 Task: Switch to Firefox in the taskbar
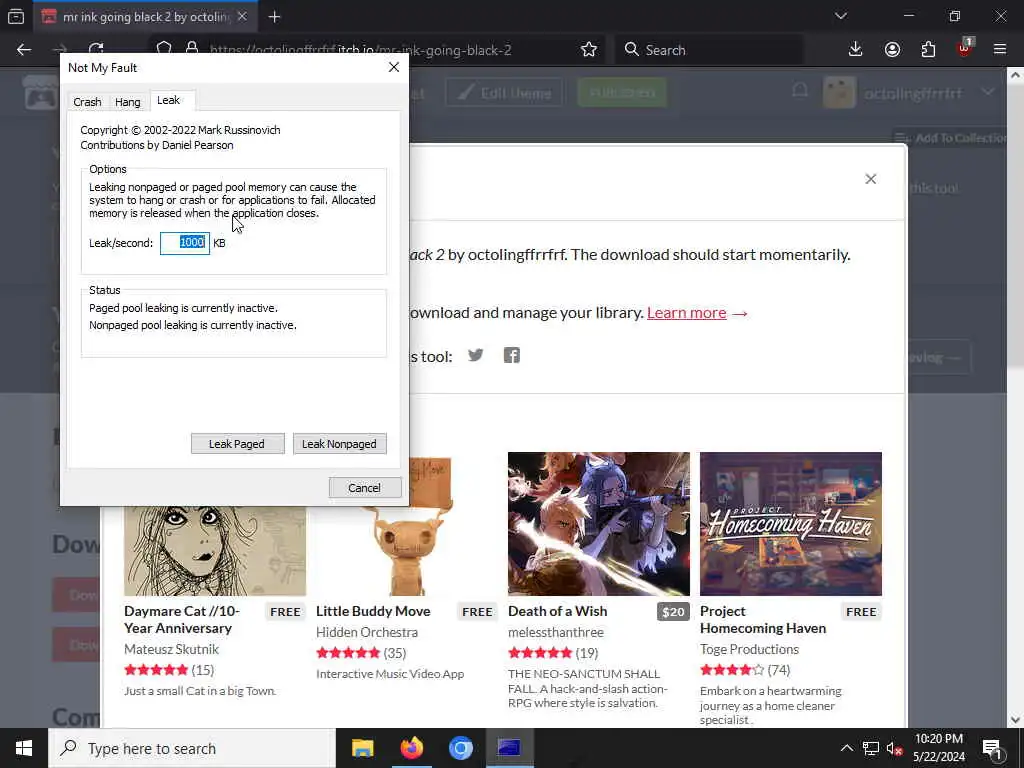[411, 748]
